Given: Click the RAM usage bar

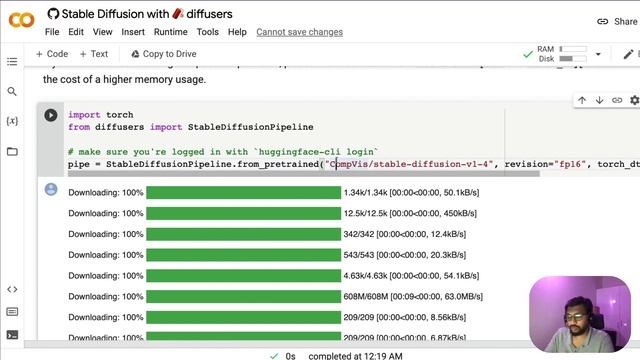Looking at the screenshot, I should click(x=573, y=49).
